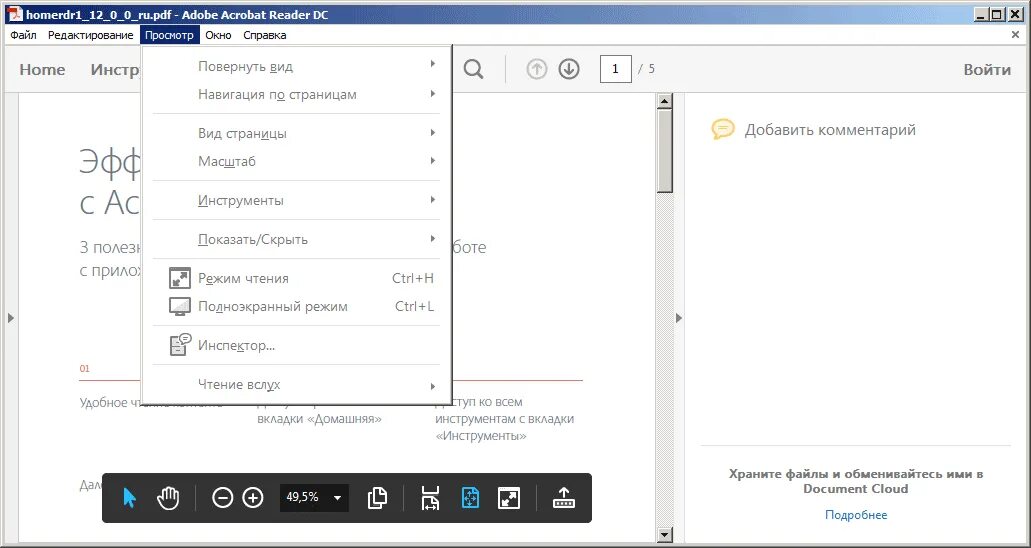Image resolution: width=1031 pixels, height=548 pixels.
Task: Open the search magnifier
Action: [473, 69]
